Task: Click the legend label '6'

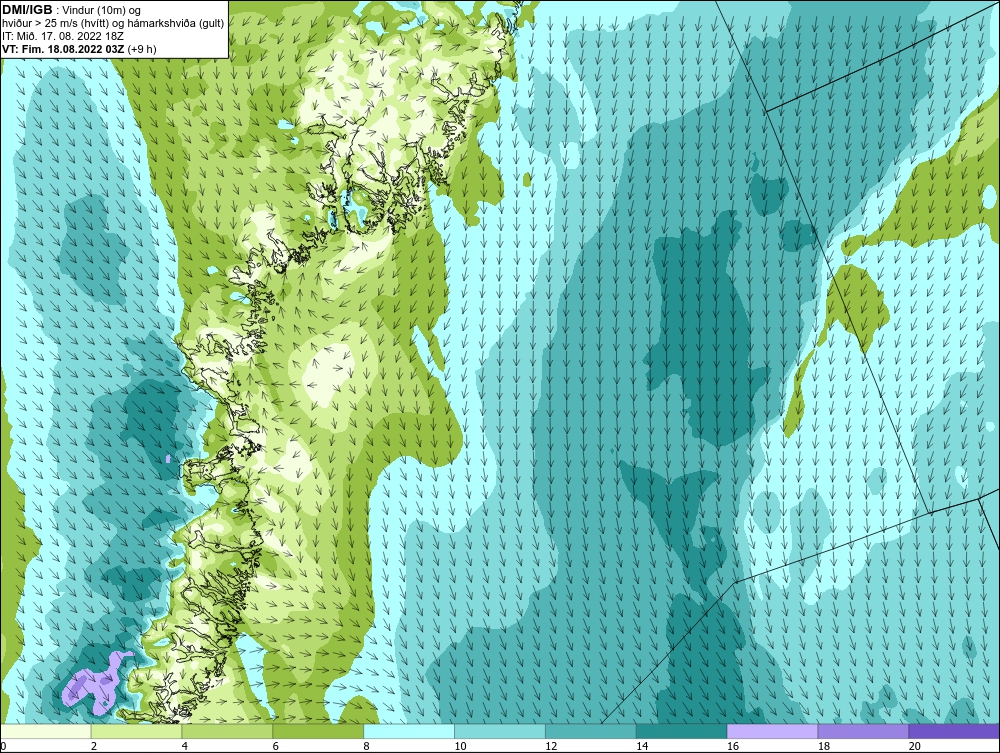Action: [276, 746]
